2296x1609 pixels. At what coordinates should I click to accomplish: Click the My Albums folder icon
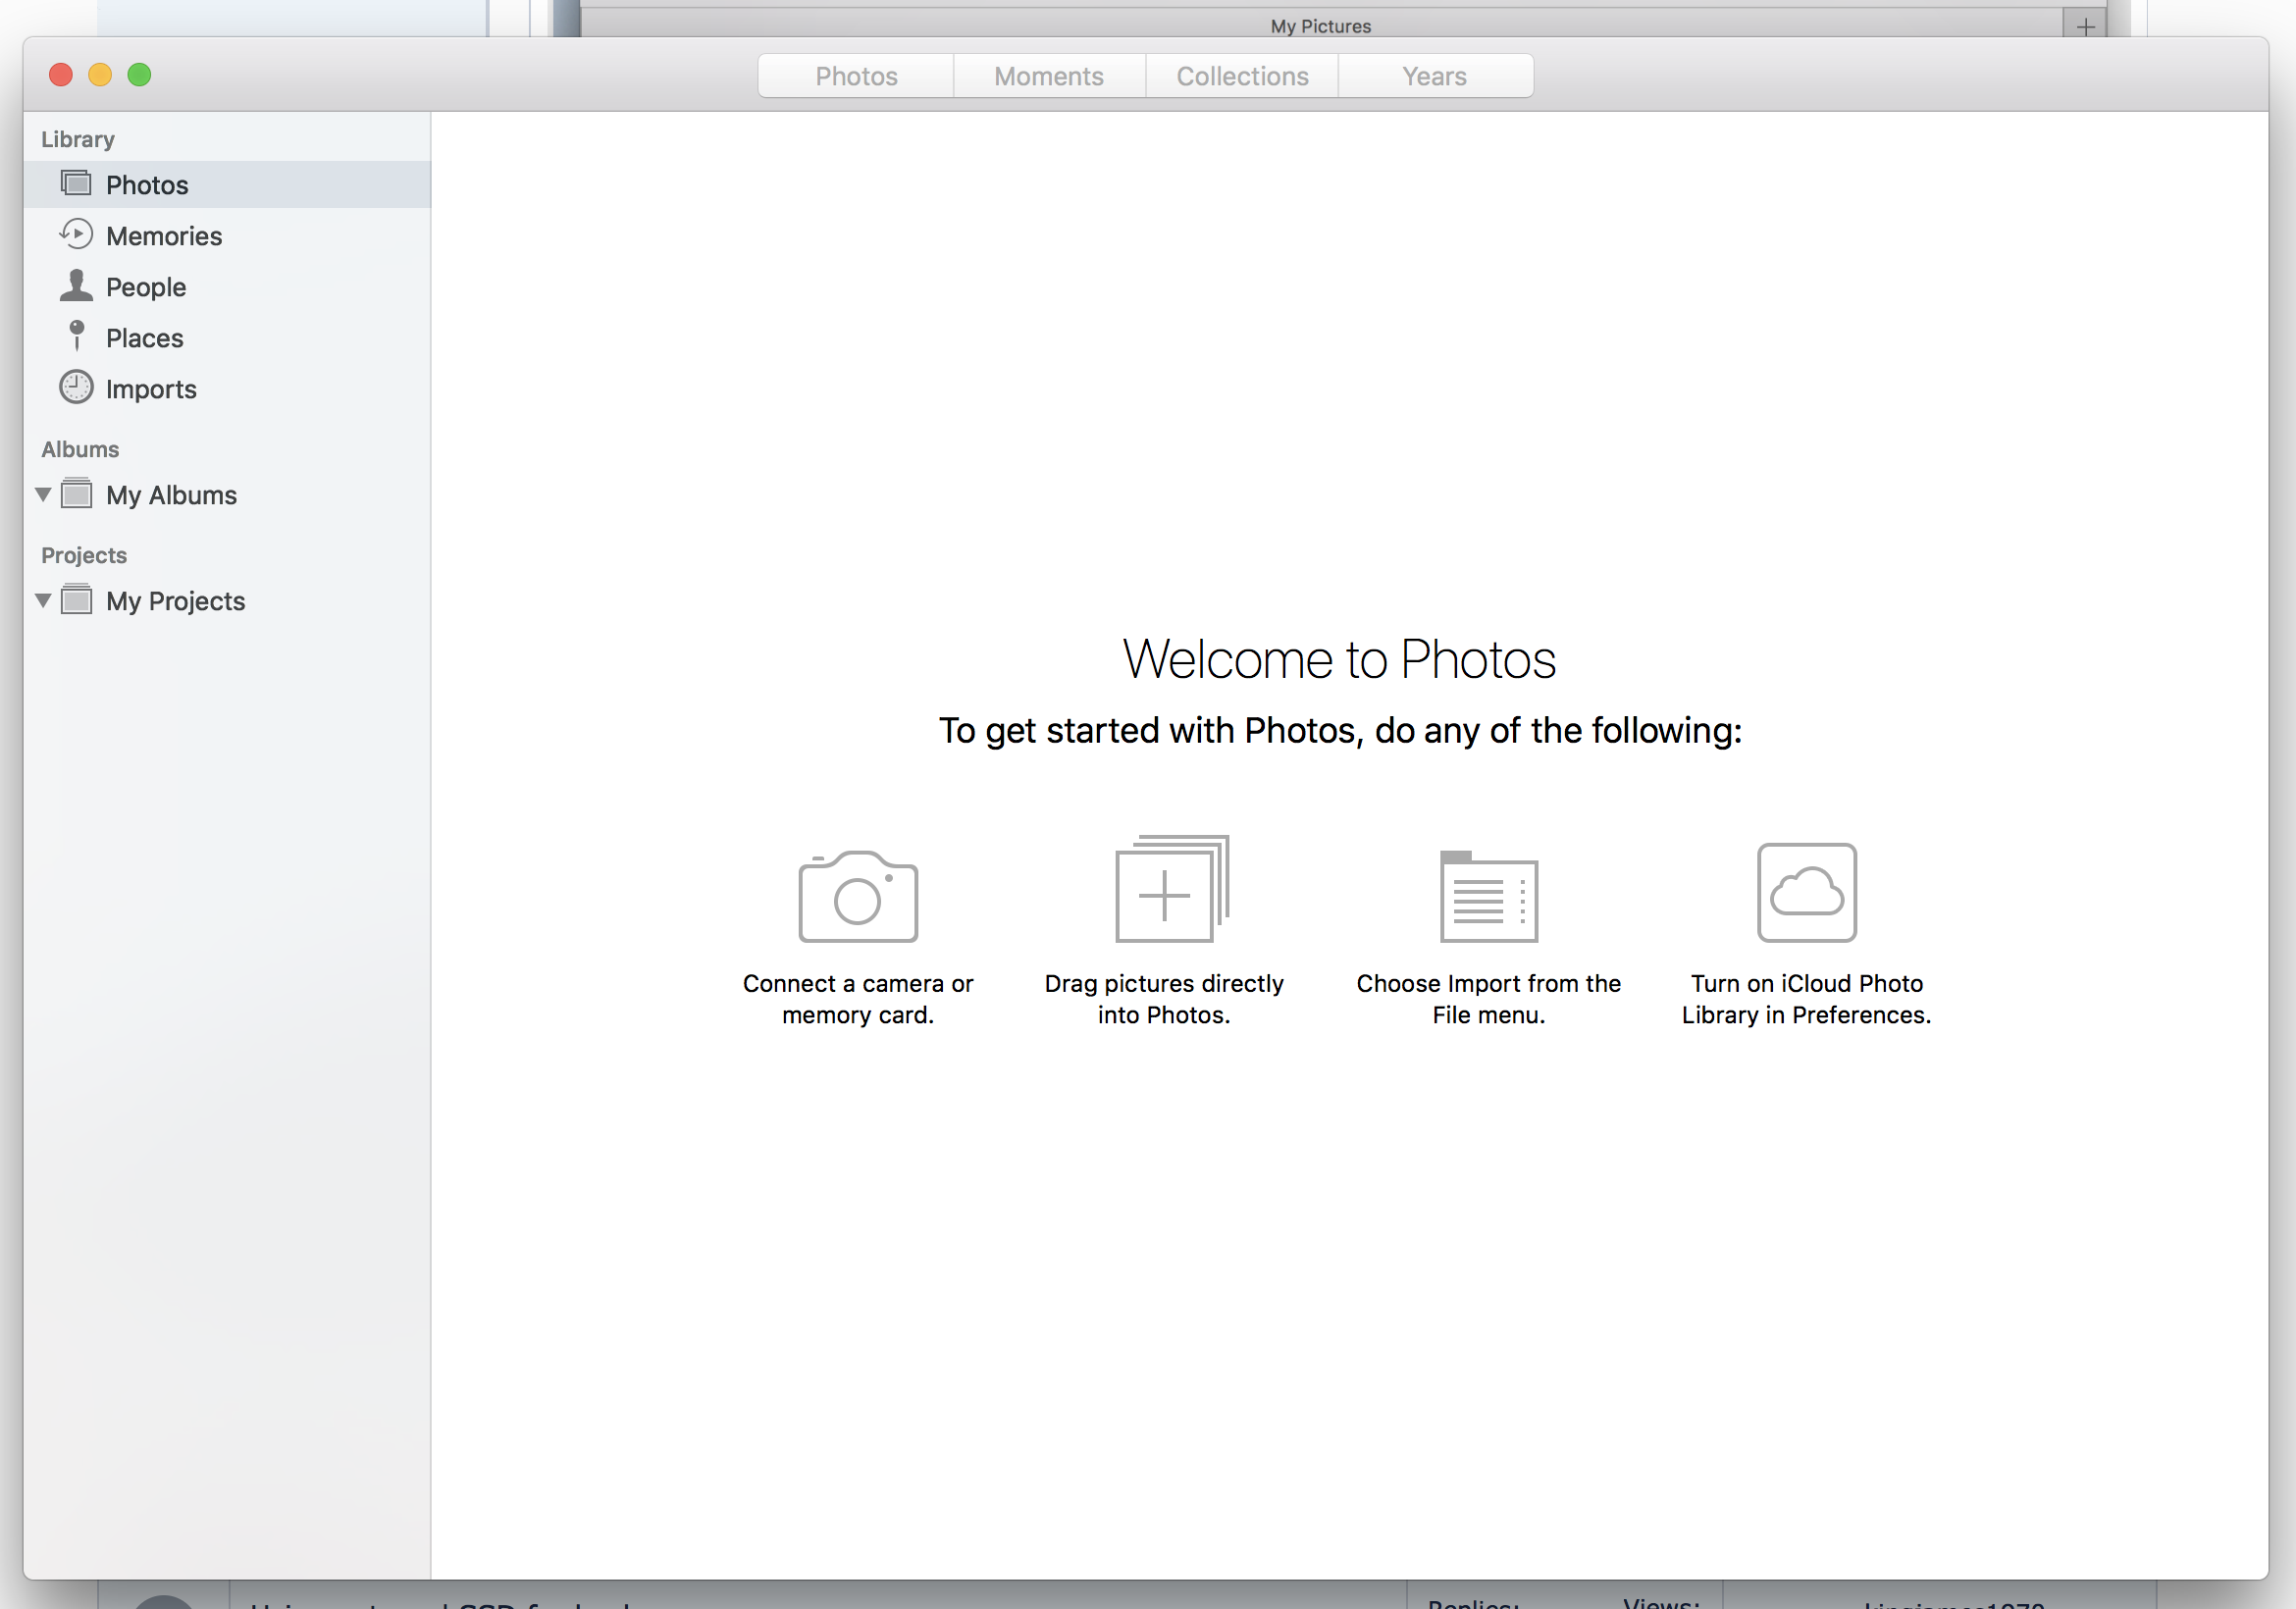(76, 494)
